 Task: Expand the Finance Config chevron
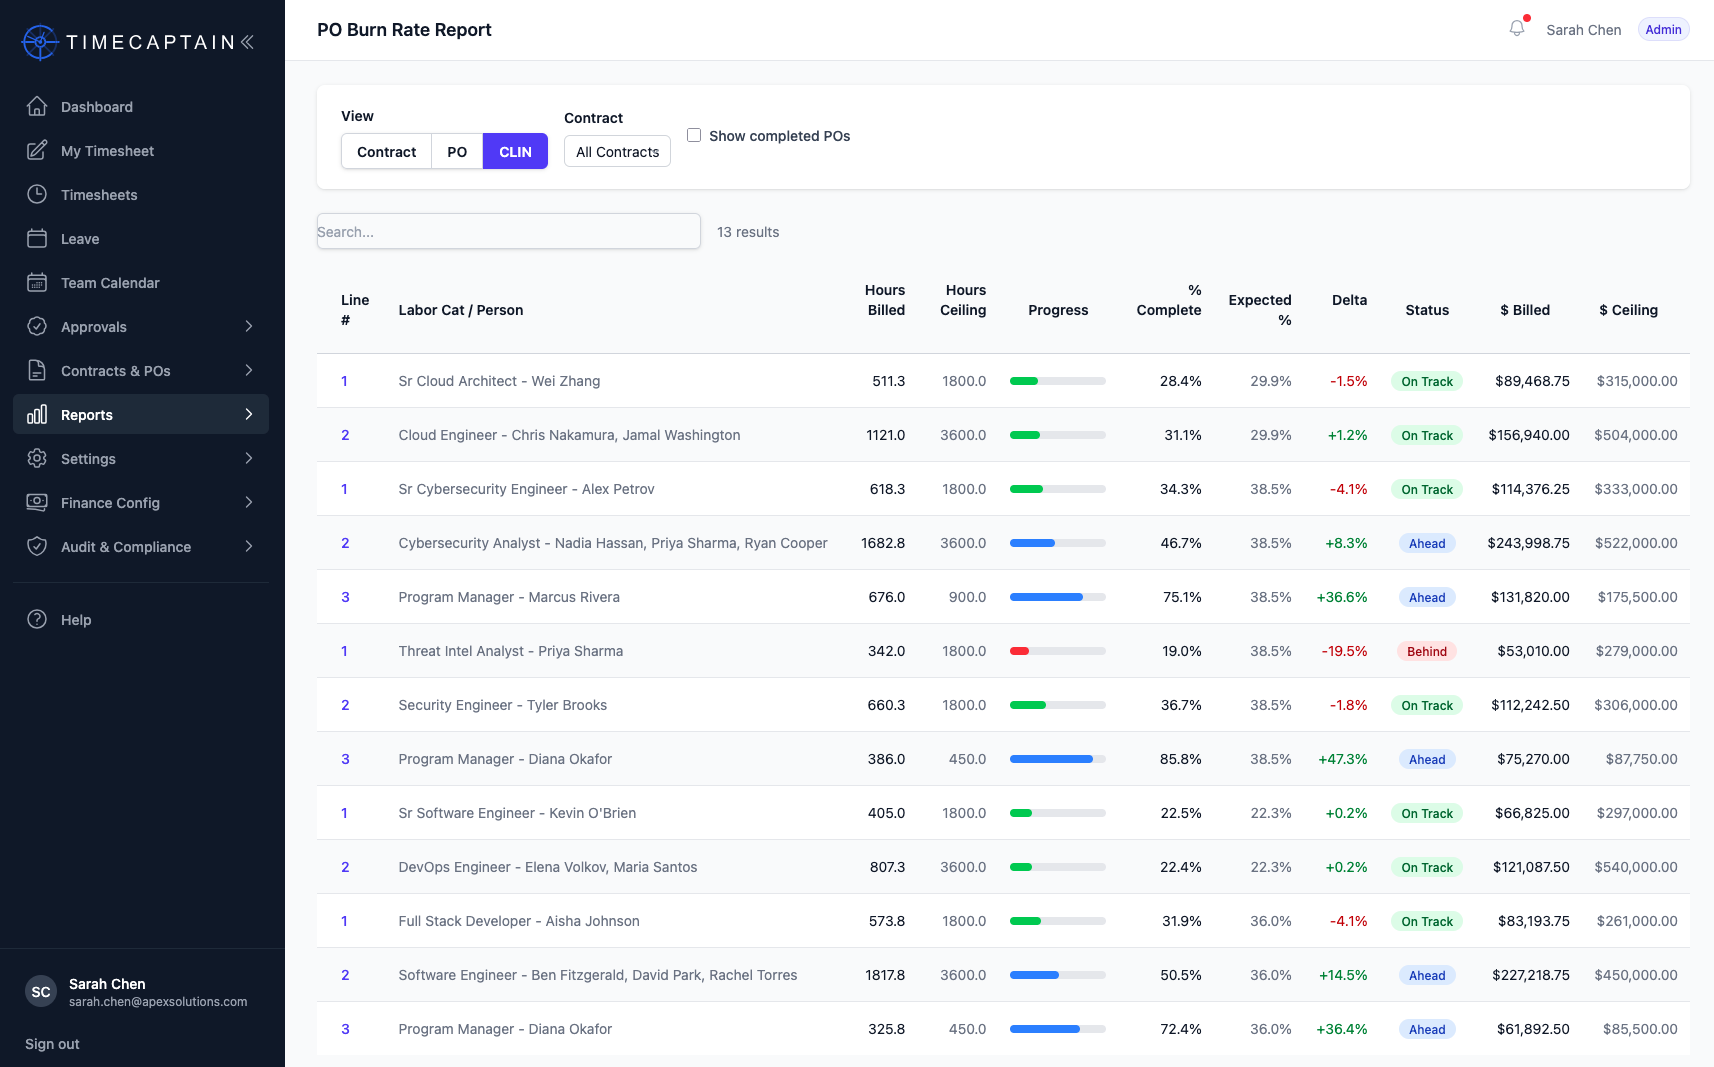(248, 502)
